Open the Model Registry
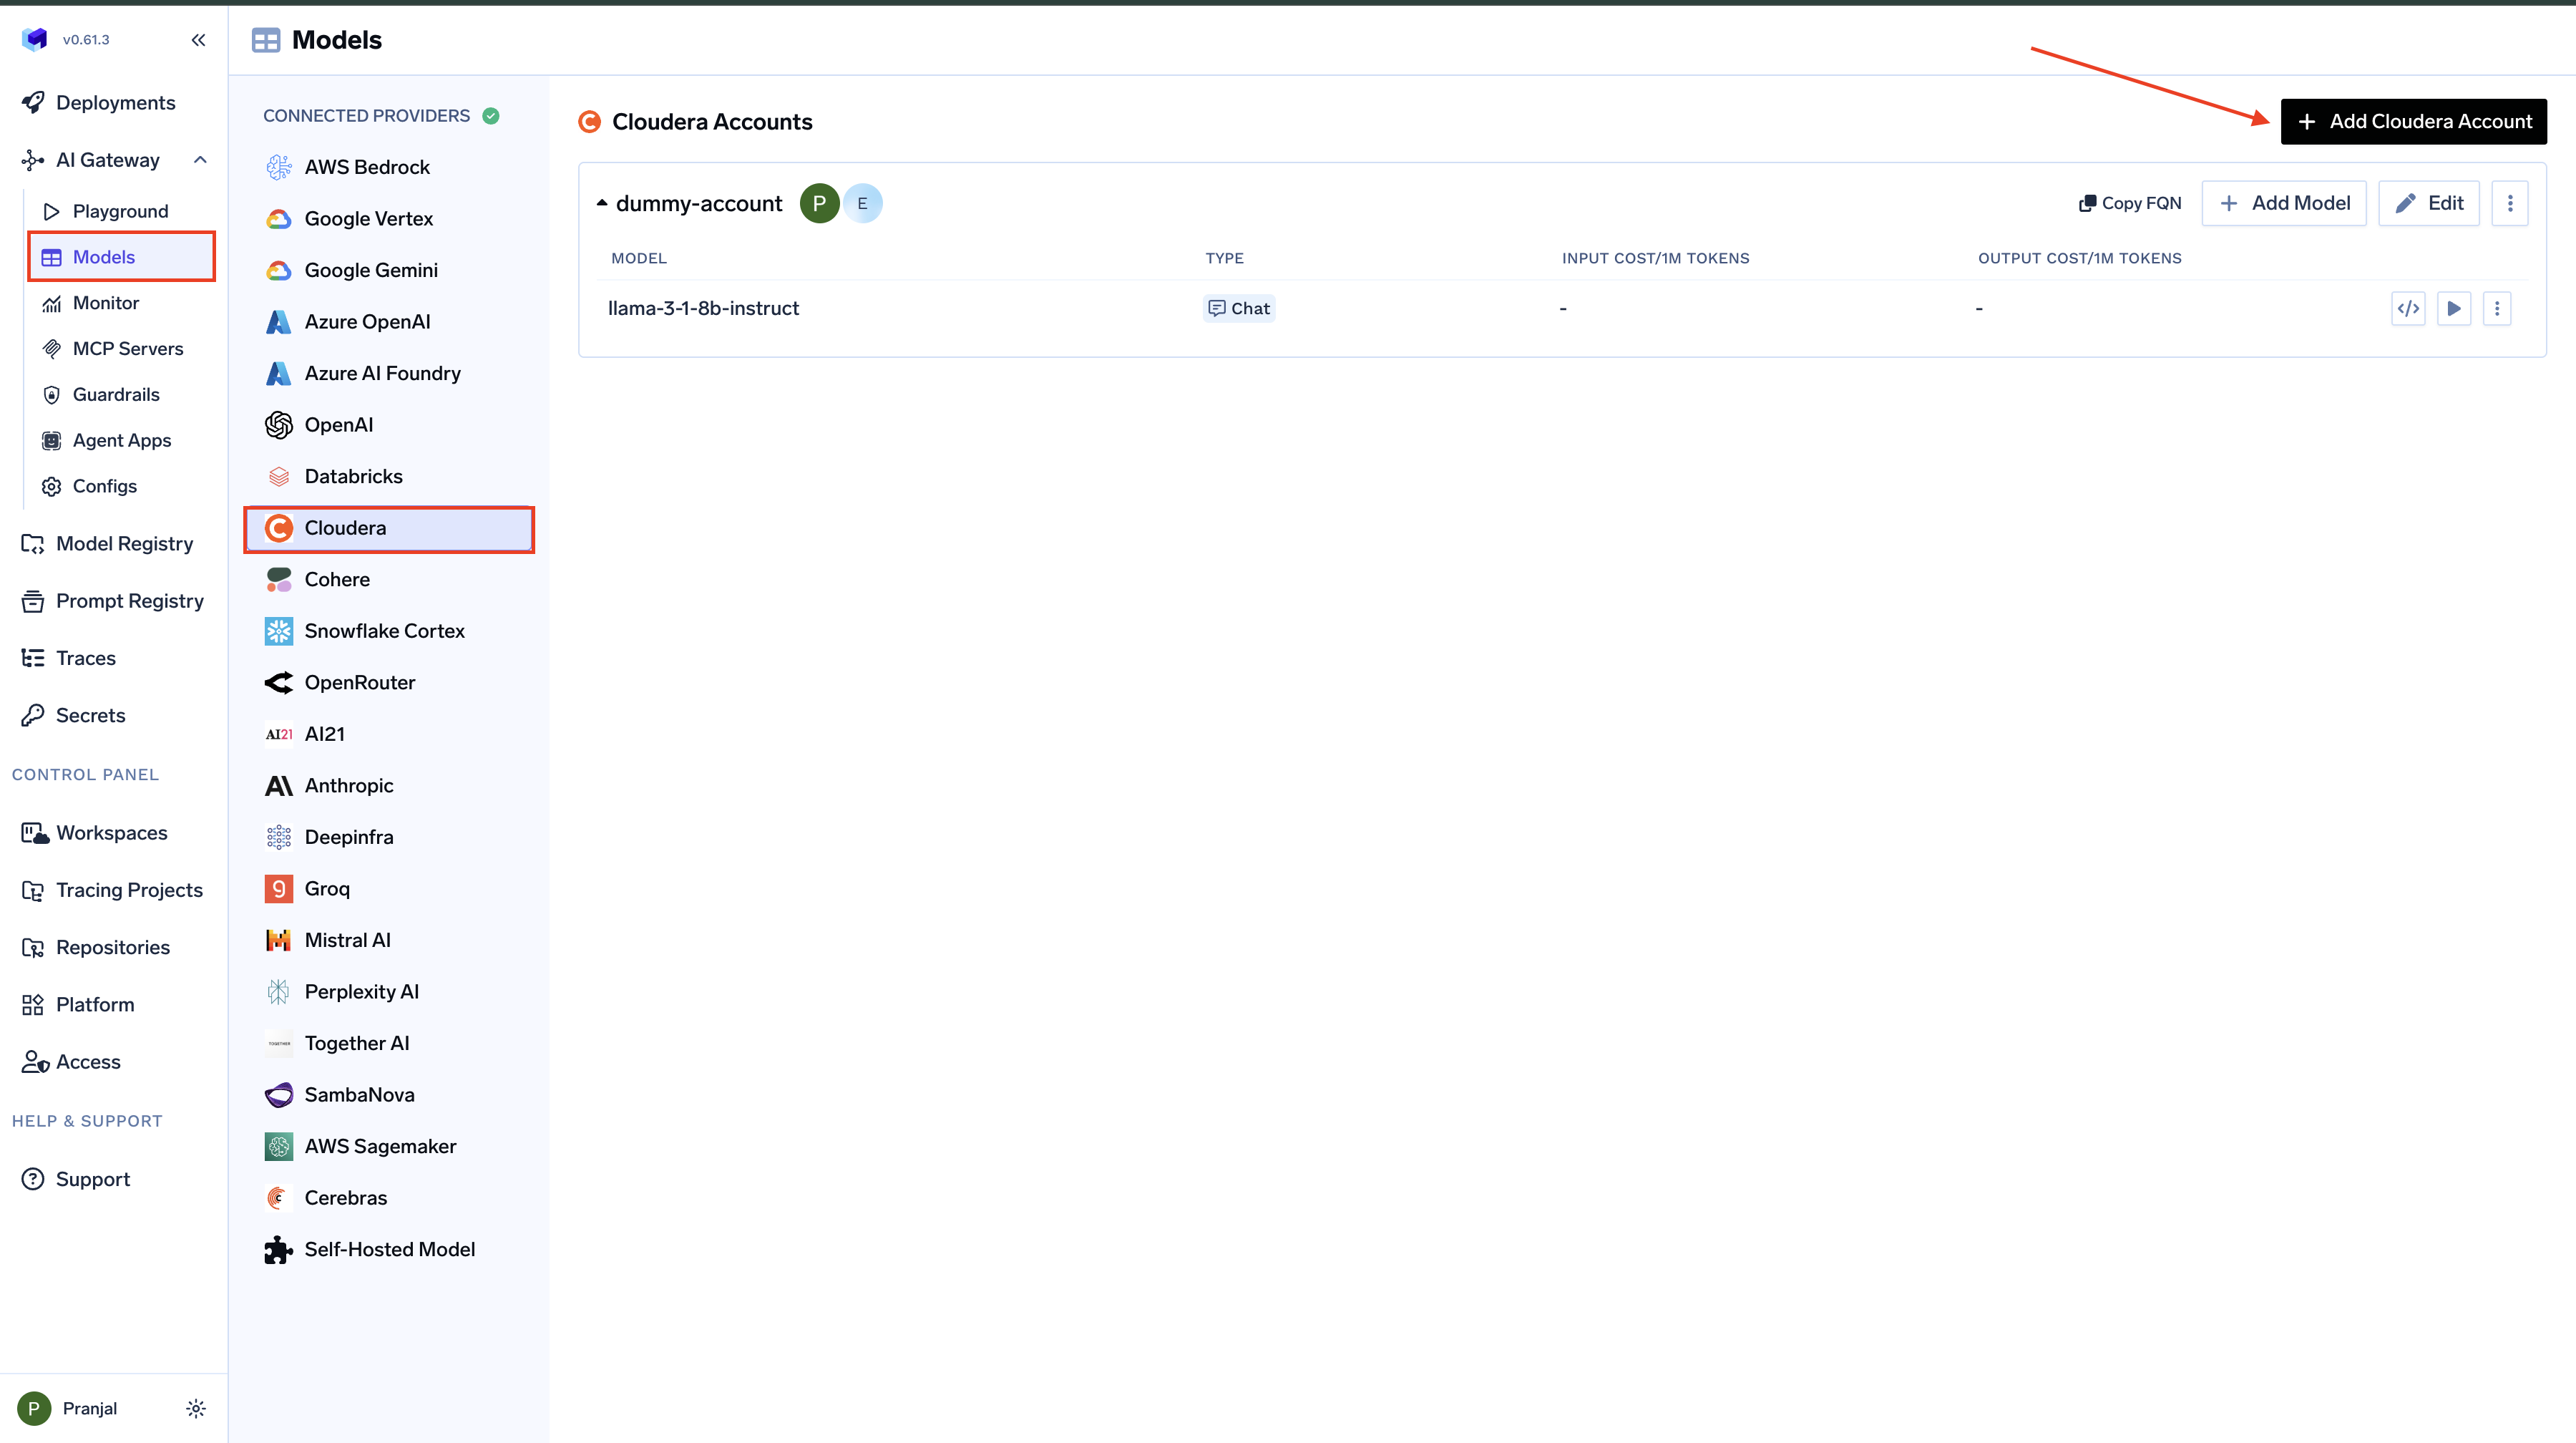Image resolution: width=2576 pixels, height=1443 pixels. coord(124,543)
